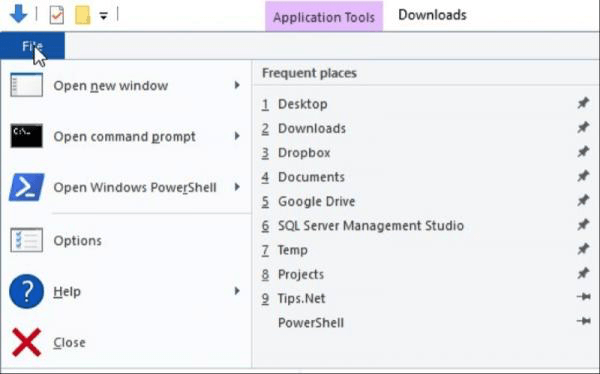The width and height of the screenshot is (600, 374).
Task: Click the Open new window icon
Action: pos(26,85)
